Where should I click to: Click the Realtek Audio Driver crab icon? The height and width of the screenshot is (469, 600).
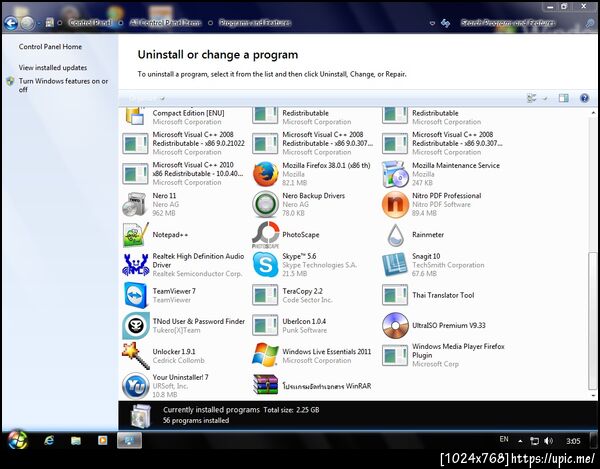point(135,265)
